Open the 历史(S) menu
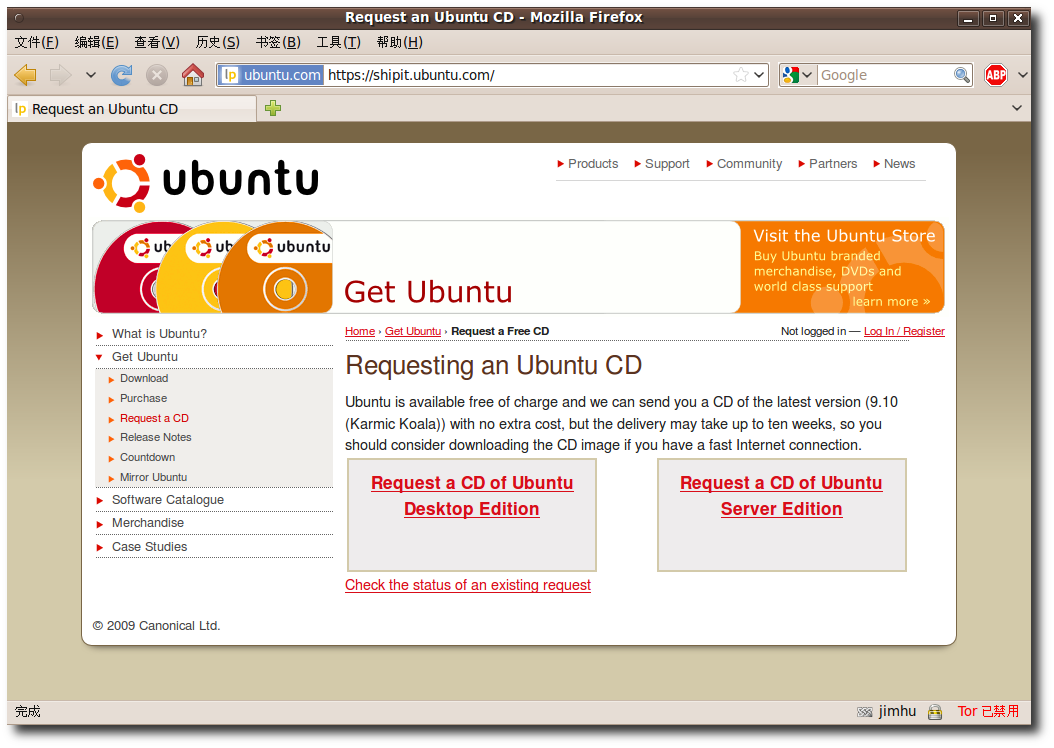Image resolution: width=1054 pixels, height=748 pixels. click(x=218, y=42)
